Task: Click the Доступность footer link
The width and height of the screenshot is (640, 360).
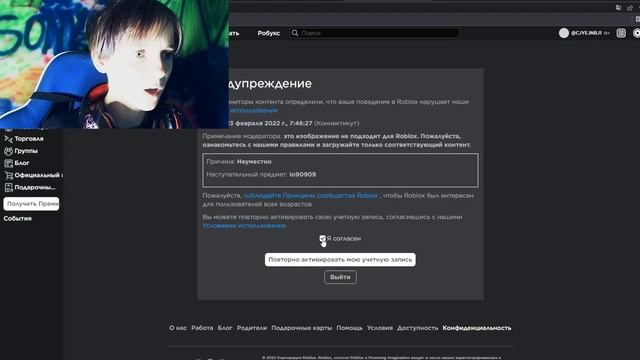Action: [418, 328]
